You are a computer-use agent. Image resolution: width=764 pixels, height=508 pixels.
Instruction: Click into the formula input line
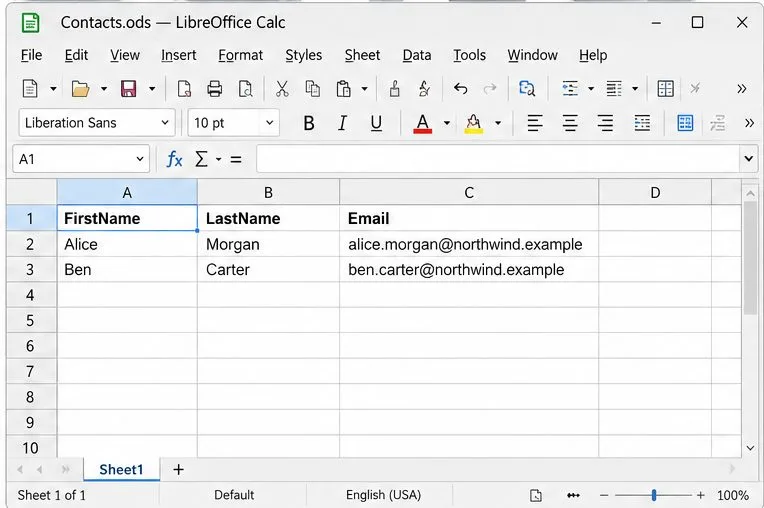click(x=498, y=159)
